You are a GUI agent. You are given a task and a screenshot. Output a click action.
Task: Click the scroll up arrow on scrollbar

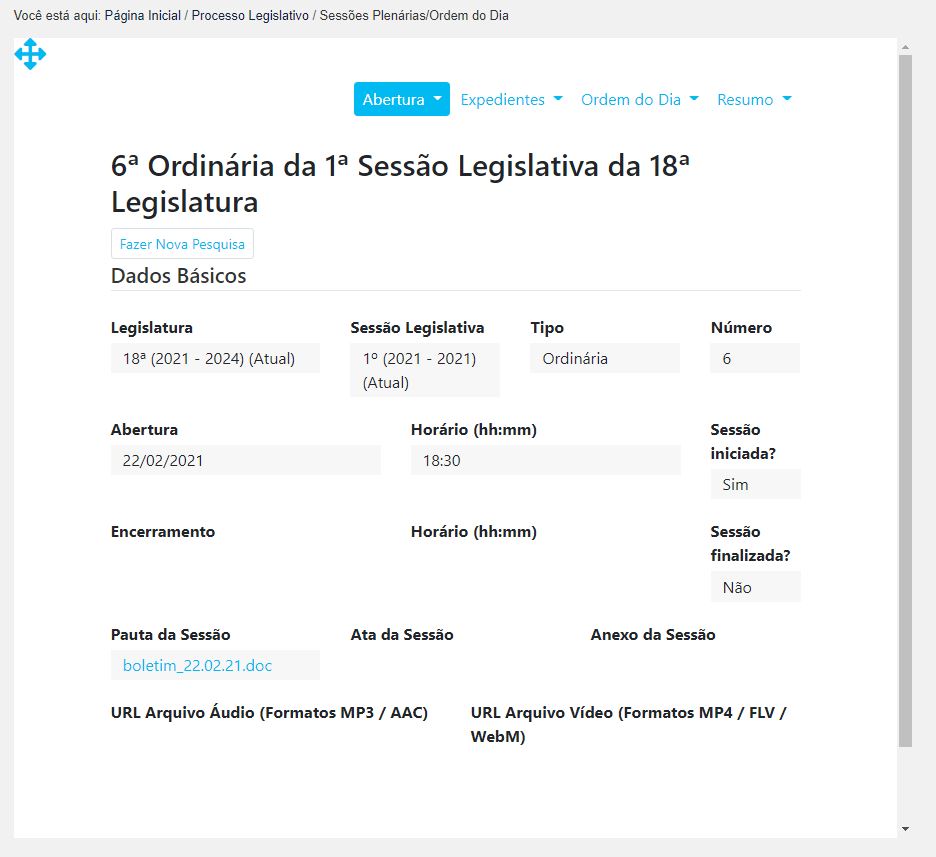point(905,47)
